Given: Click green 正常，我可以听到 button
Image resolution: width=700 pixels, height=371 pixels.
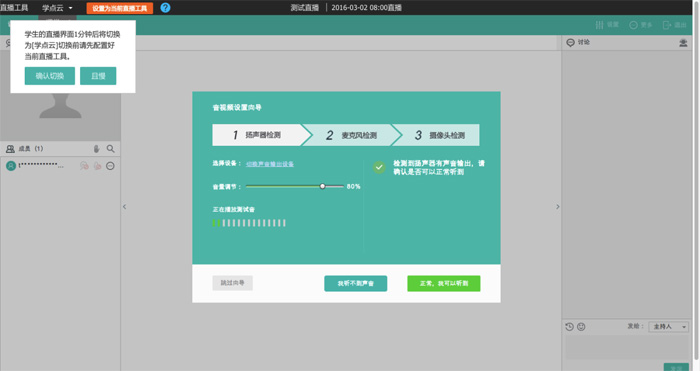Looking at the screenshot, I should pos(444,283).
